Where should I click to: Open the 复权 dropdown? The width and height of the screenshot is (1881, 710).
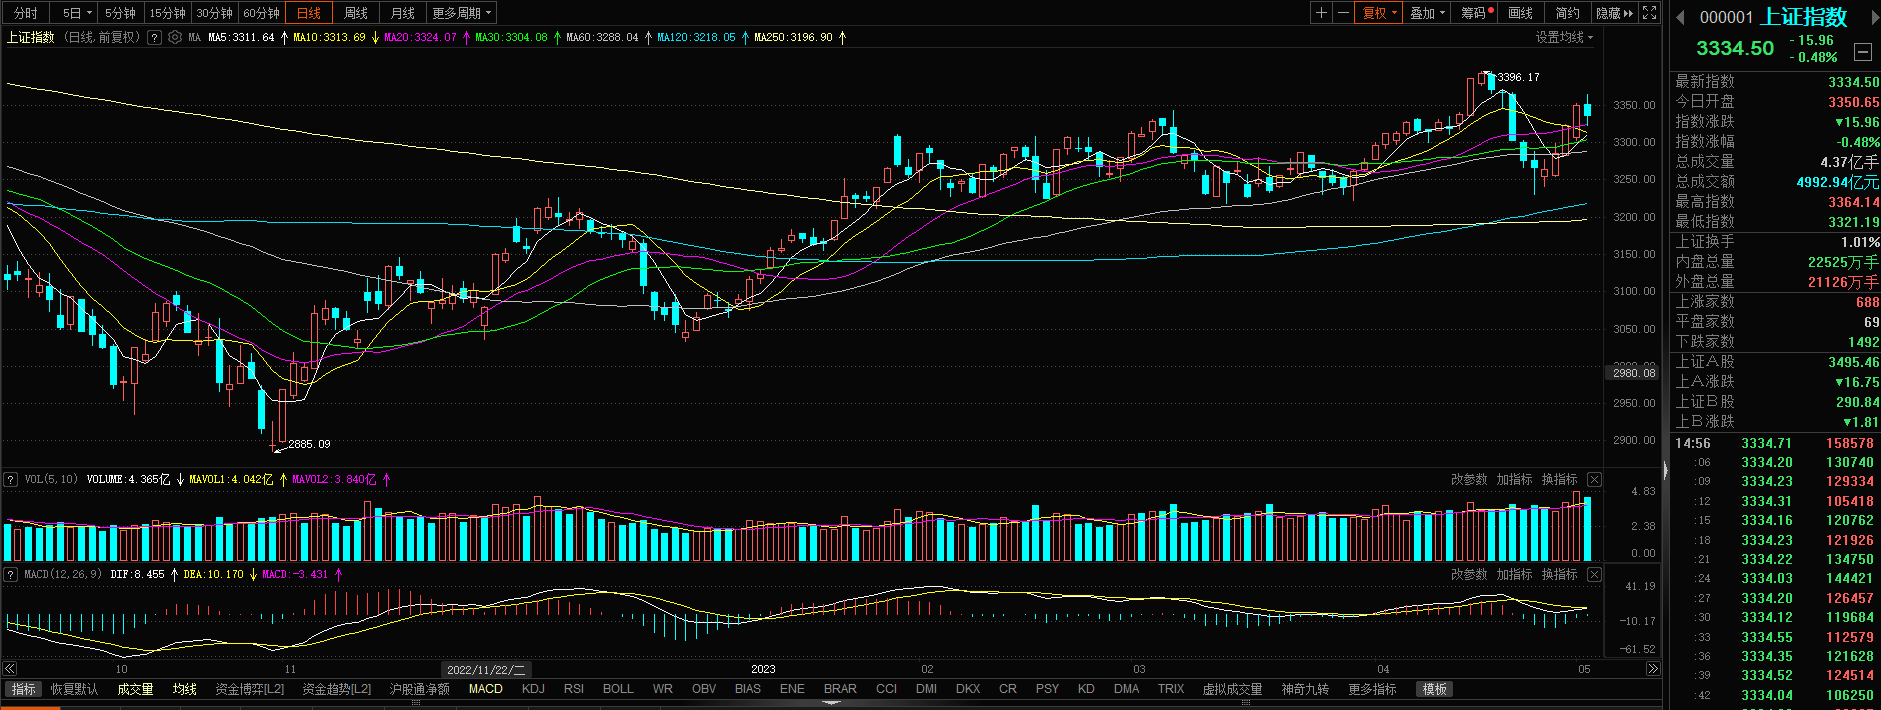point(1380,13)
